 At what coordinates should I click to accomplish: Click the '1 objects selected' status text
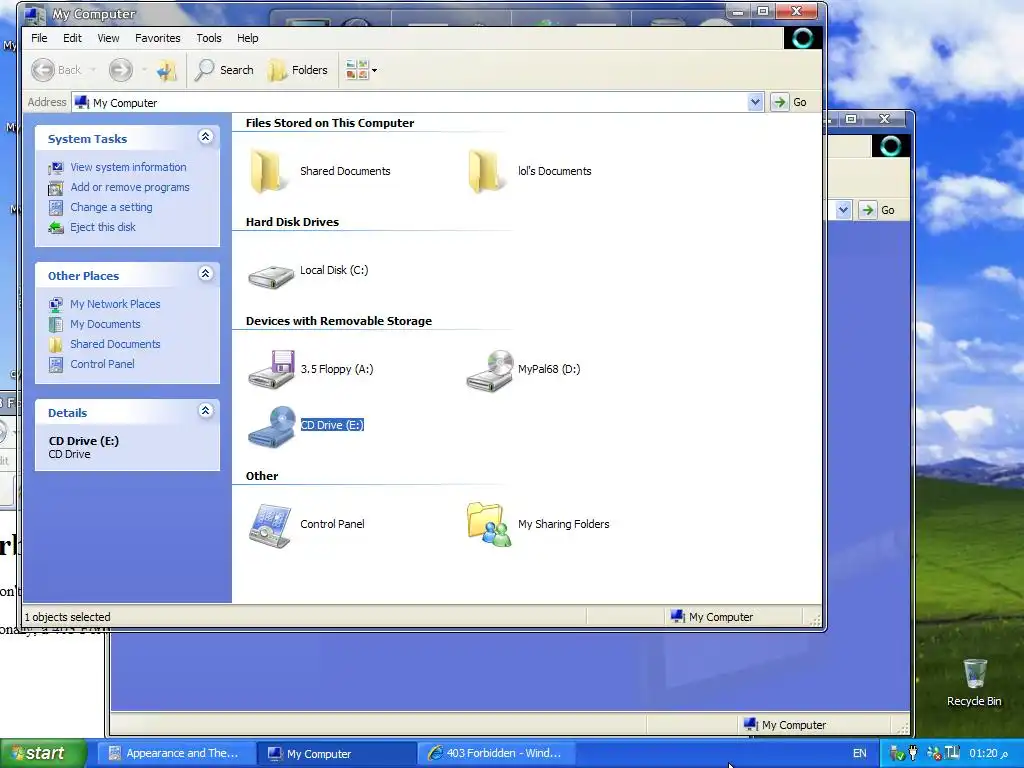[x=67, y=617]
